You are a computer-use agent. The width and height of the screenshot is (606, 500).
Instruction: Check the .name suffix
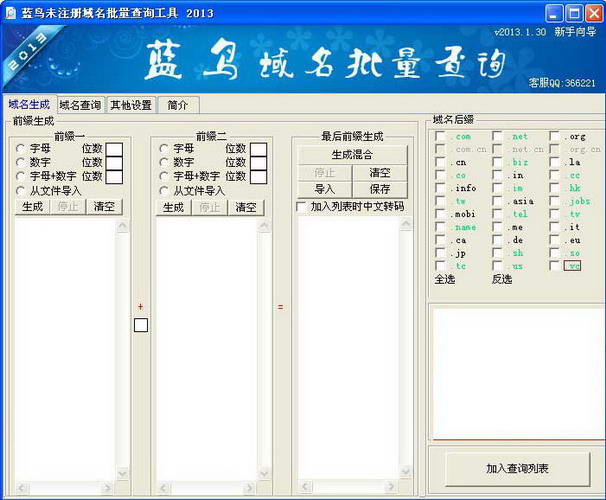point(440,227)
